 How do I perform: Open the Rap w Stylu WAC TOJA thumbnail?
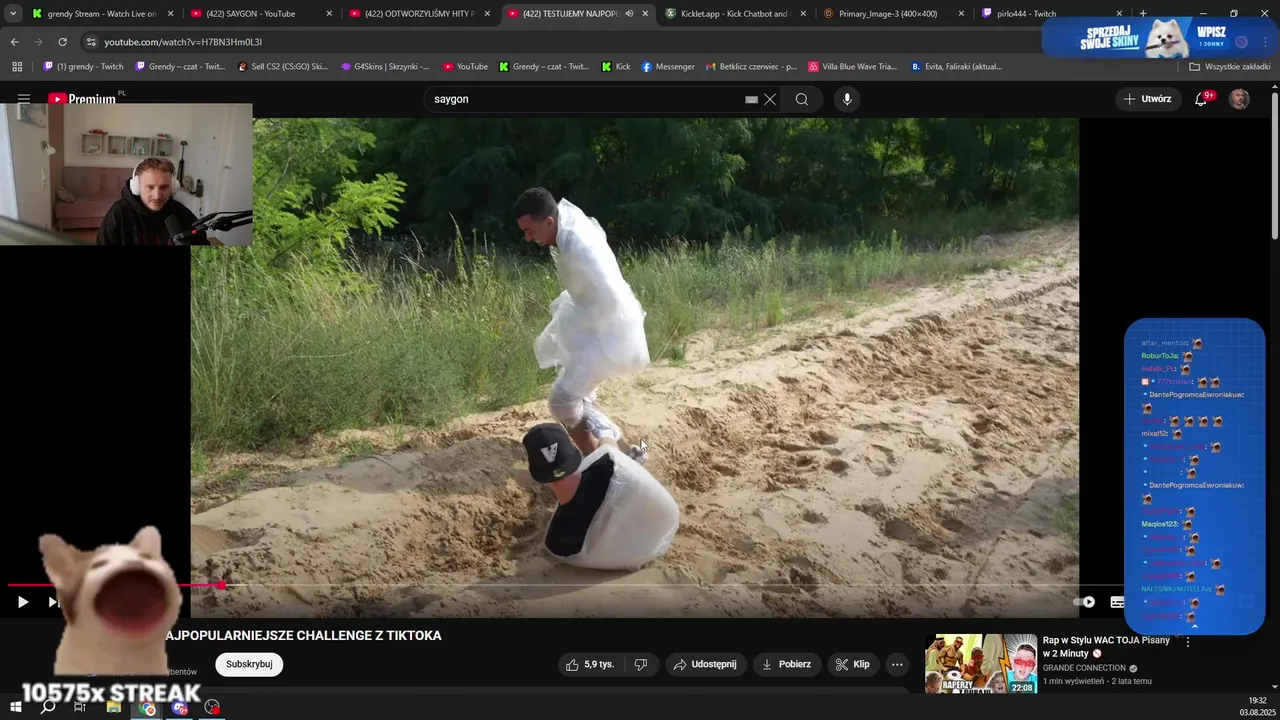point(980,664)
